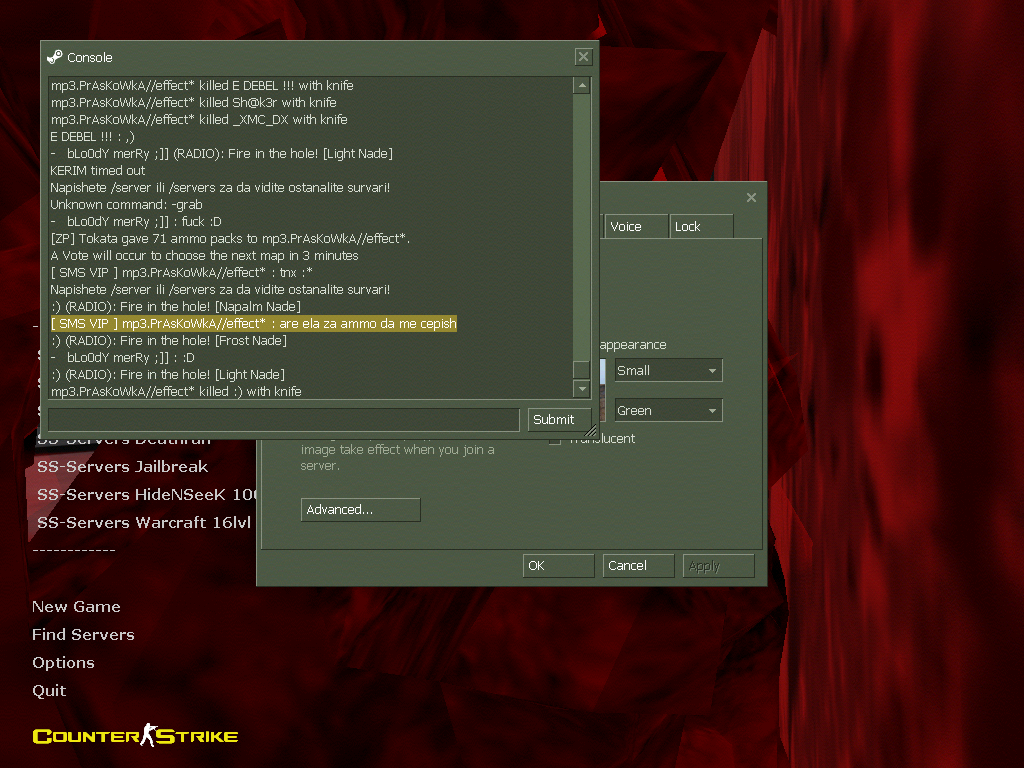Viewport: 1024px width, 768px height.
Task: Click the console scrollbar thumb
Action: coord(582,369)
